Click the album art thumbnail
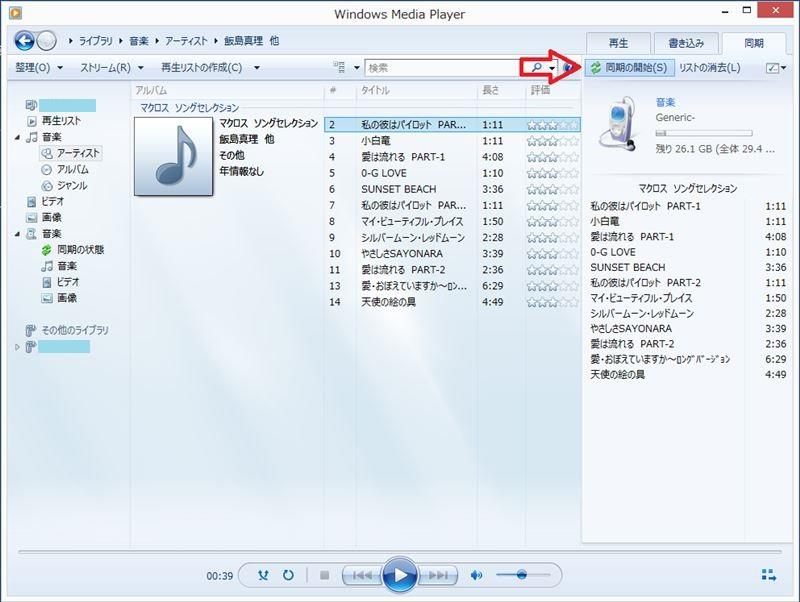800x602 pixels. (173, 156)
